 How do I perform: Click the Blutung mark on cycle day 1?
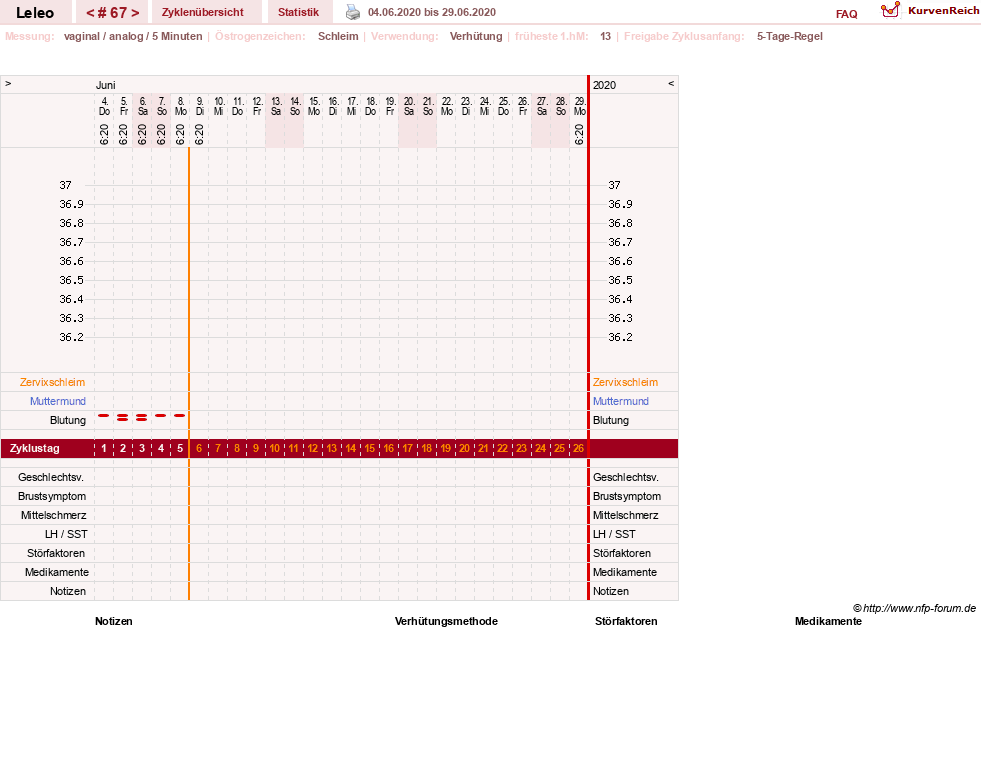(x=104, y=415)
